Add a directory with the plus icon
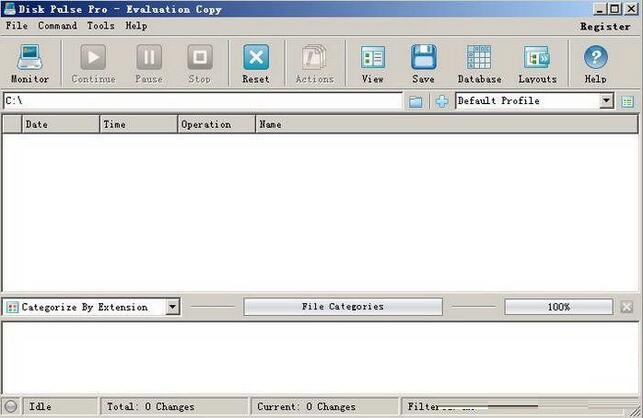Screen dimensions: 643x418 [x=442, y=101]
